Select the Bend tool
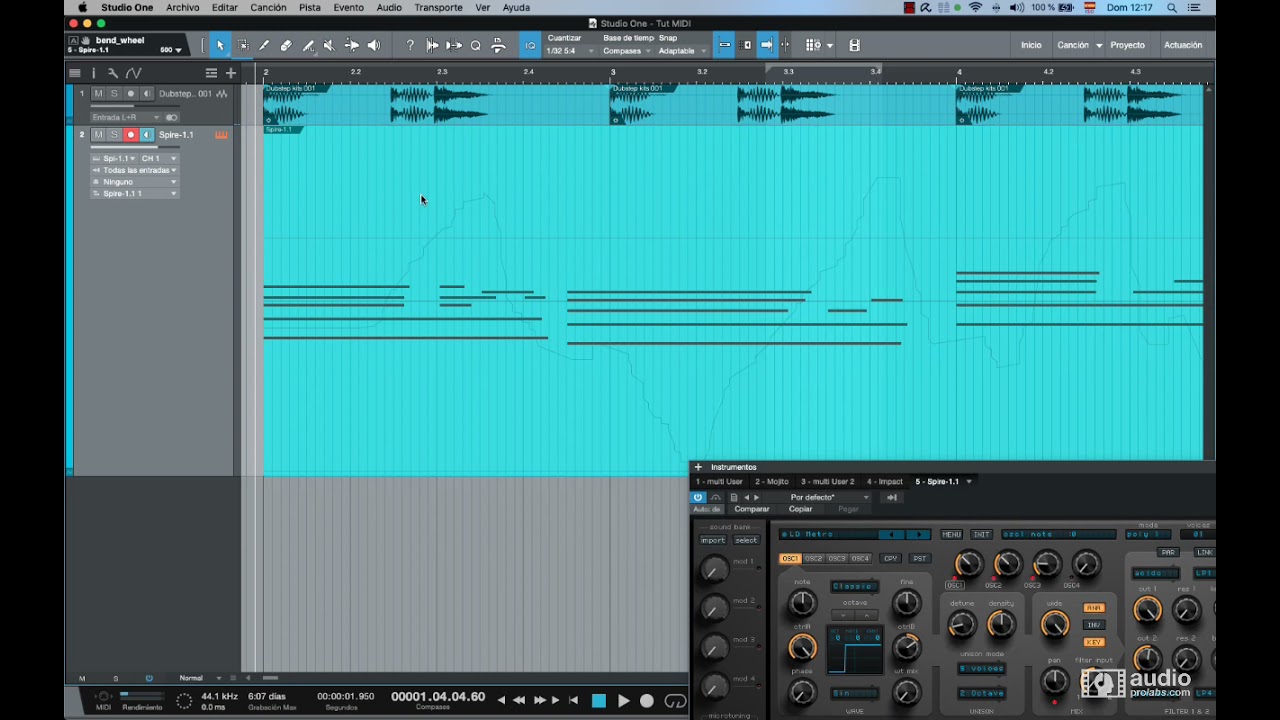 (352, 45)
